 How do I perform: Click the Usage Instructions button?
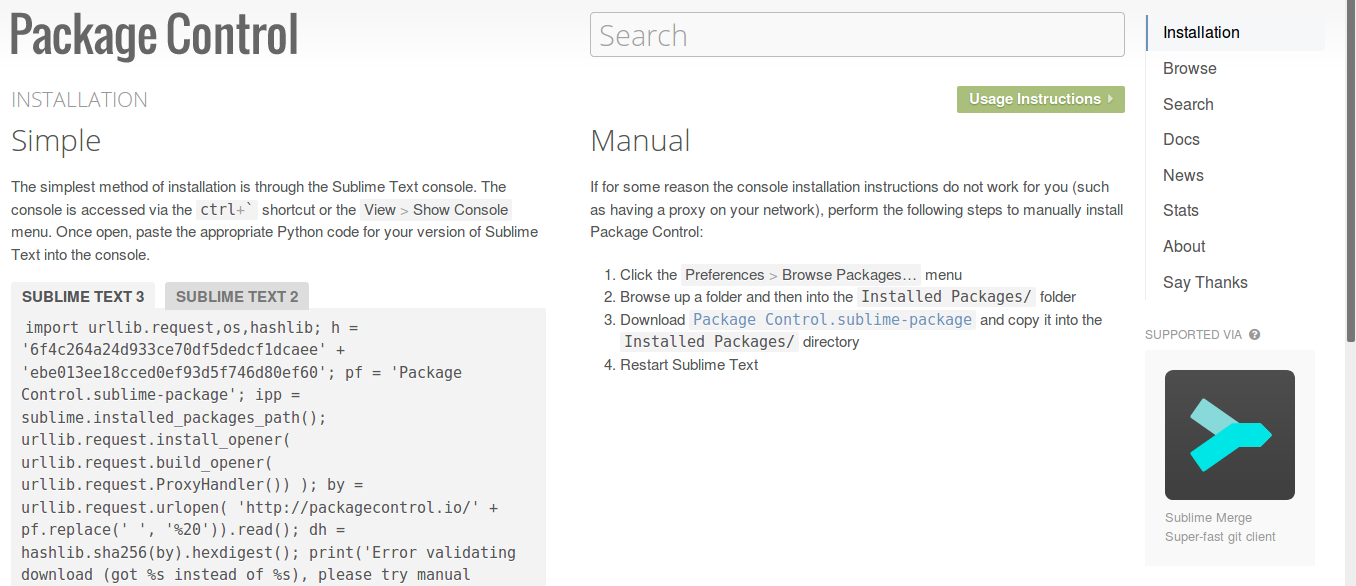point(1035,99)
